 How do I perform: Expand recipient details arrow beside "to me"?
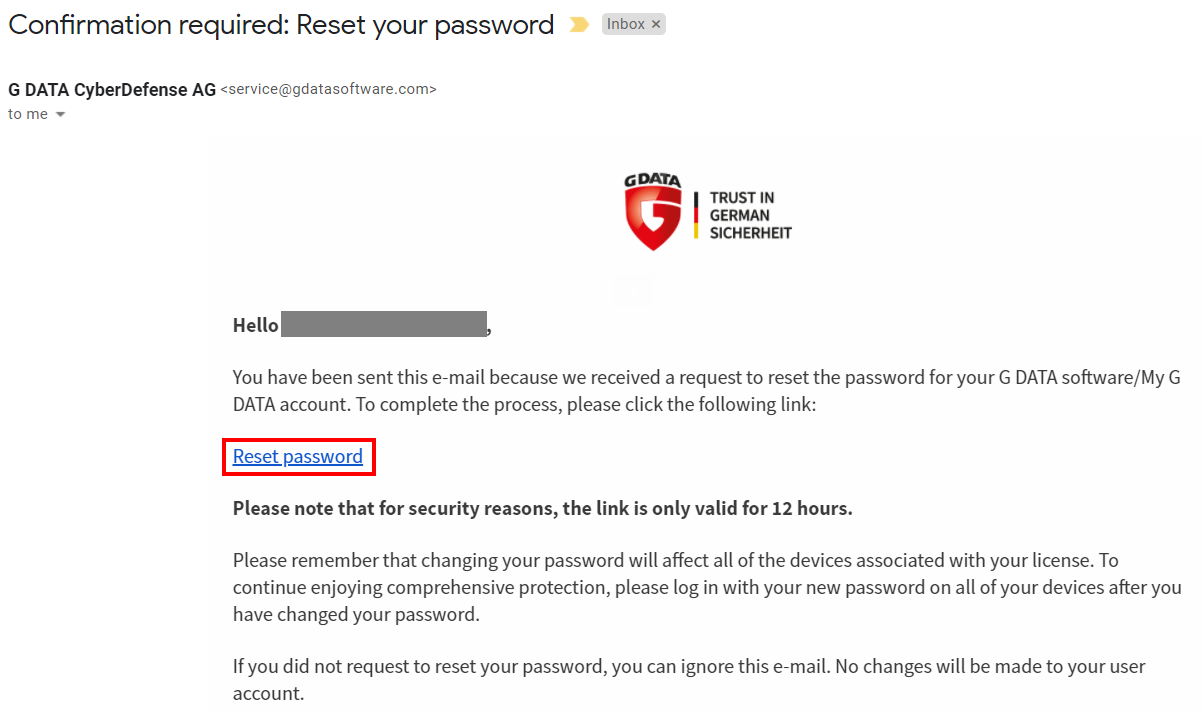[x=60, y=115]
